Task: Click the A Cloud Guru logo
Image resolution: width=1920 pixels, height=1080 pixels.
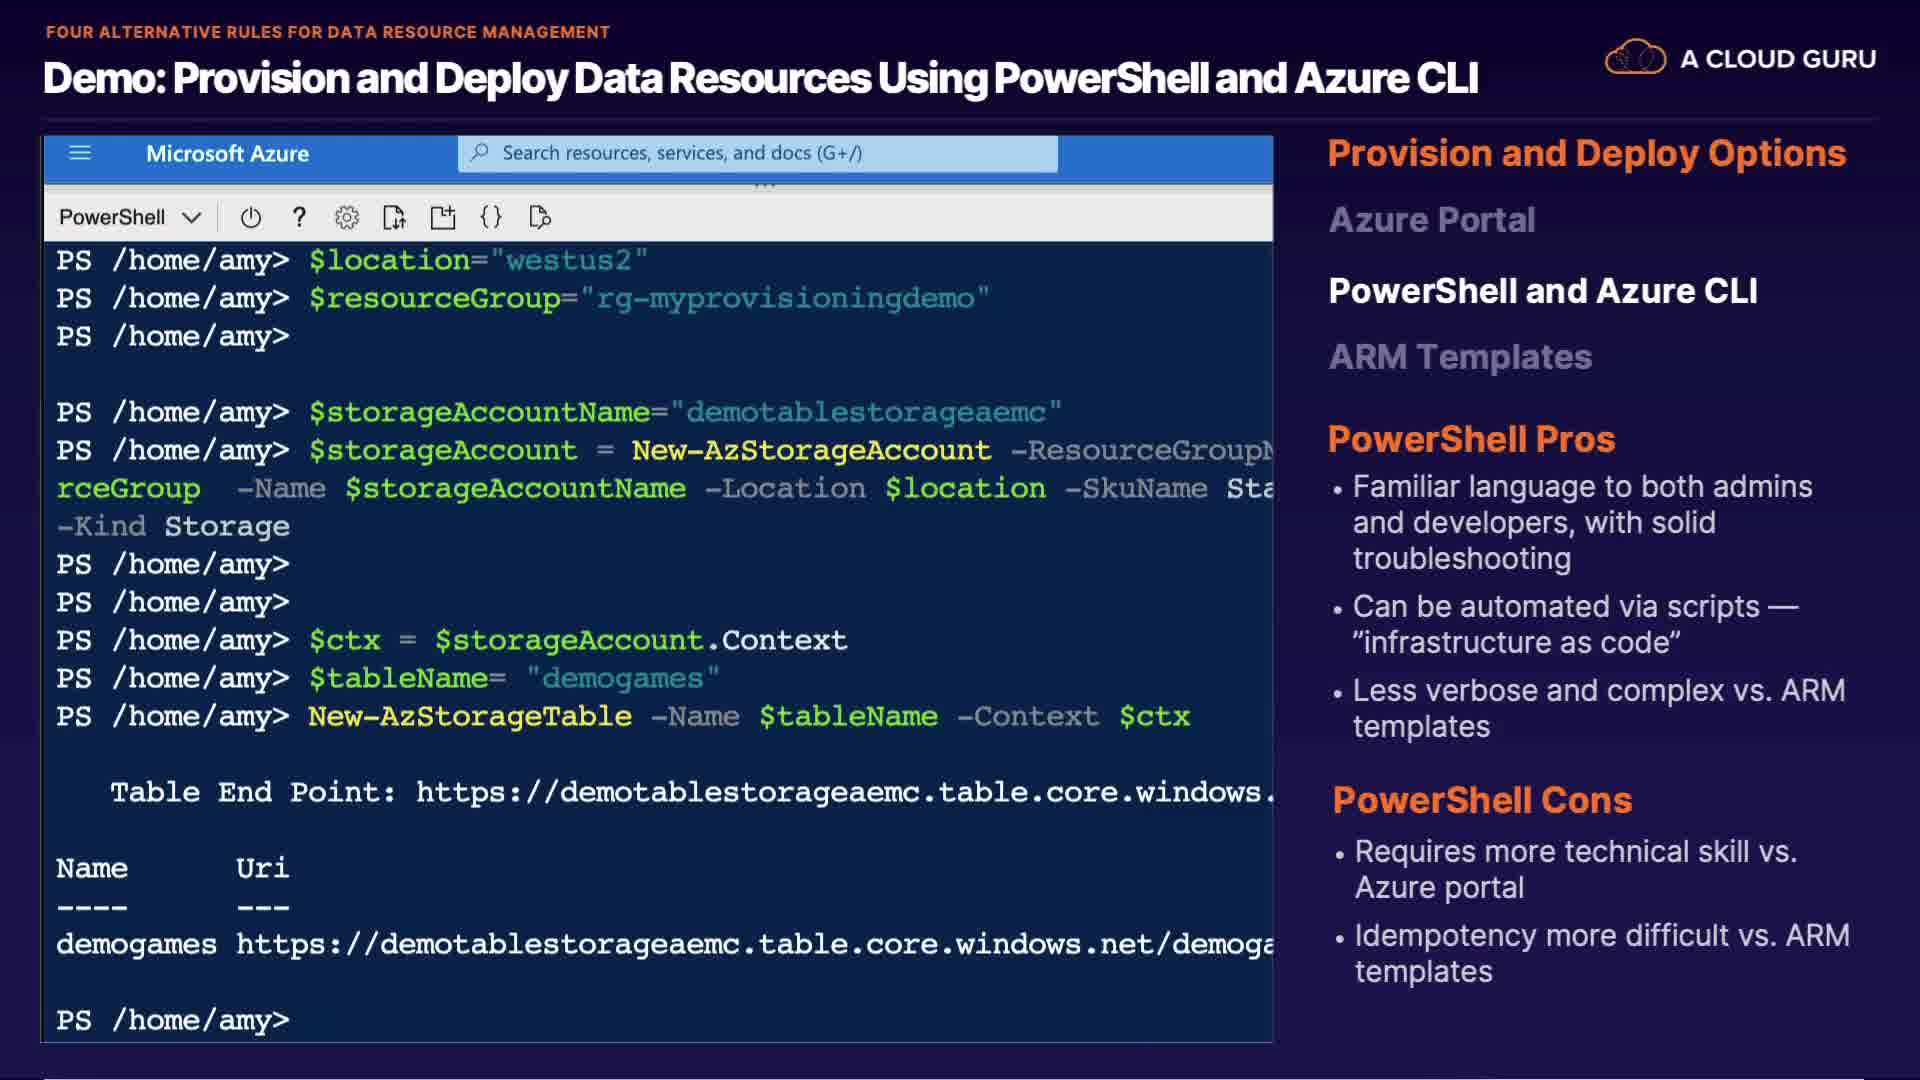Action: pyautogui.click(x=1740, y=59)
